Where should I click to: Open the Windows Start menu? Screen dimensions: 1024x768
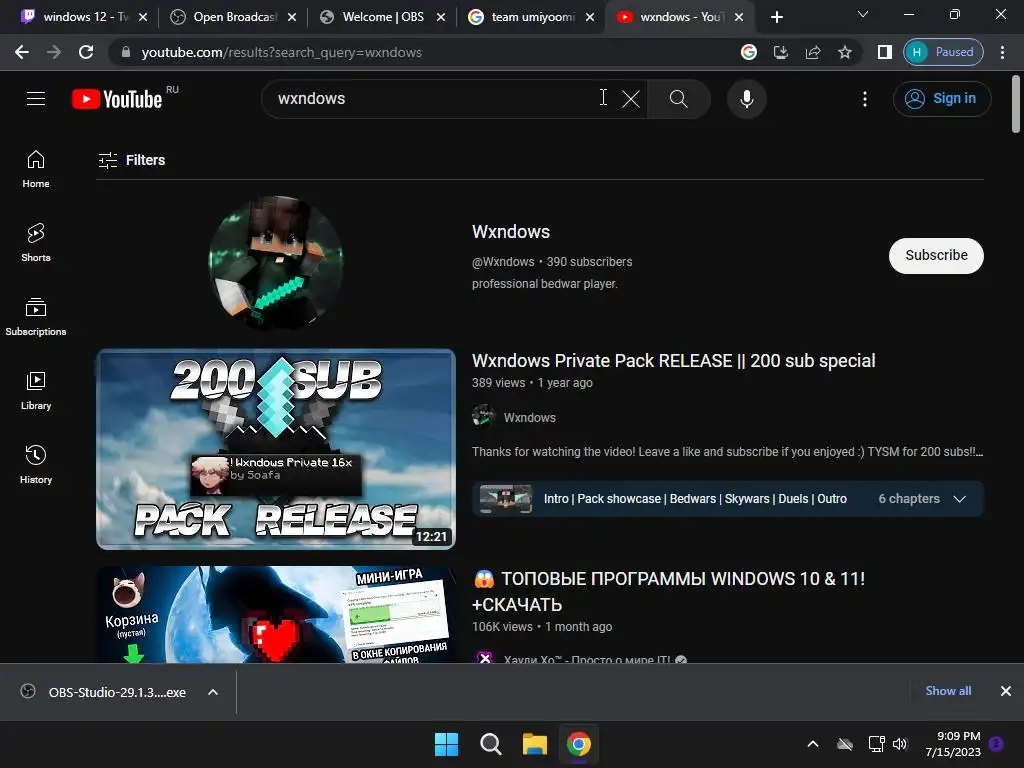[x=447, y=744]
